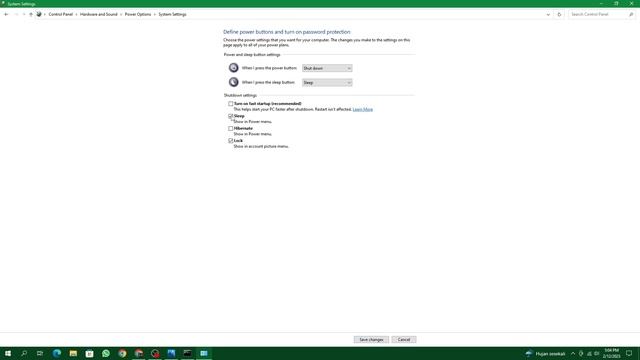Screen dimensions: 640x360
Task: Go back using the navigation back arrow
Action: [x=6, y=14]
